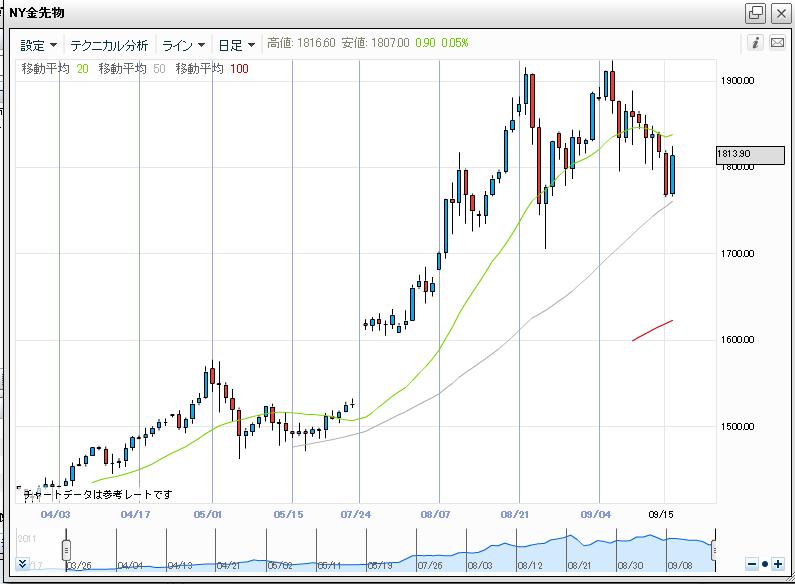Click 09/08 in the overview timeline
The height and width of the screenshot is (584, 795).
pos(679,565)
